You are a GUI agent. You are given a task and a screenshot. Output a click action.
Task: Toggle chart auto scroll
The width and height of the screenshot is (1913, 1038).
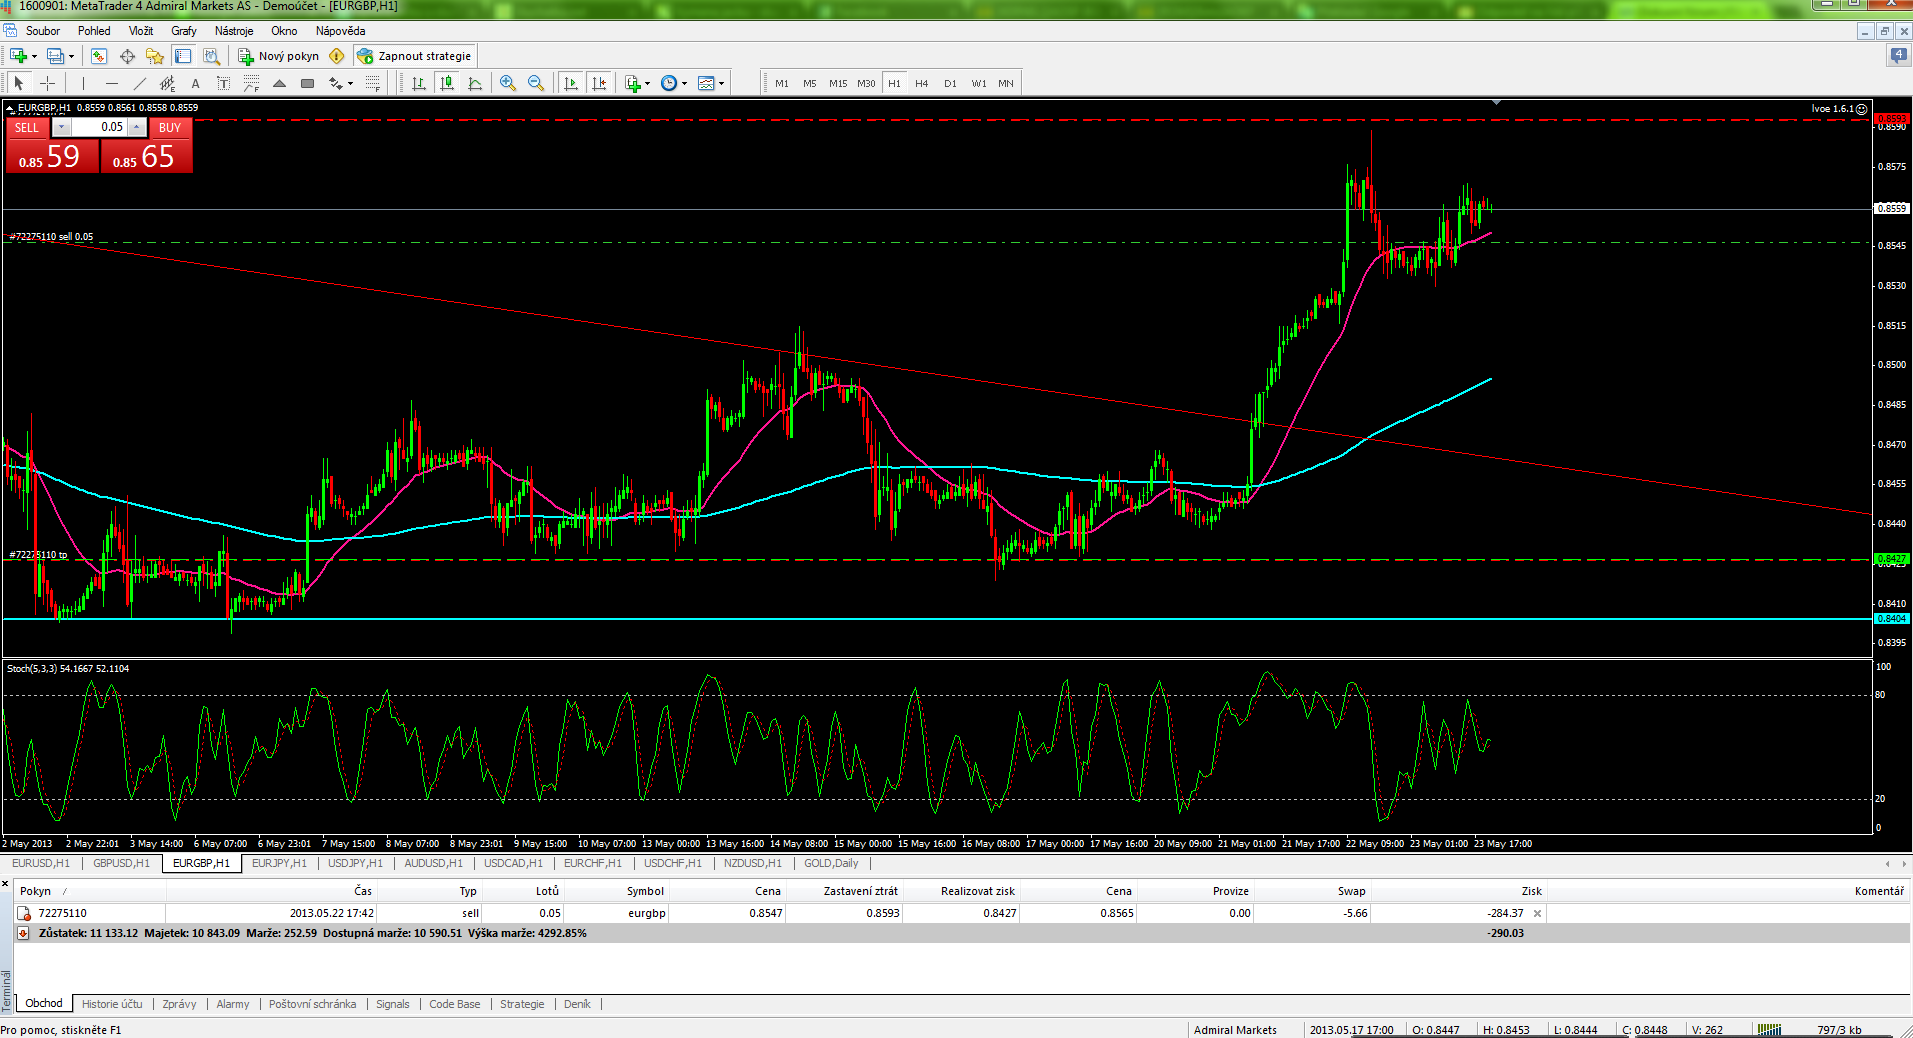pos(571,83)
